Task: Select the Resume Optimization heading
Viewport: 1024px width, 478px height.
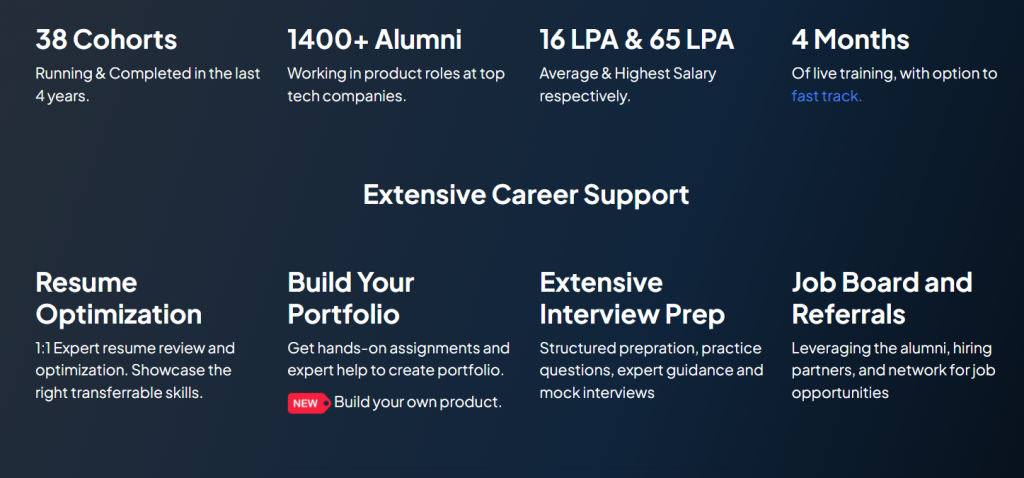Action: [119, 298]
